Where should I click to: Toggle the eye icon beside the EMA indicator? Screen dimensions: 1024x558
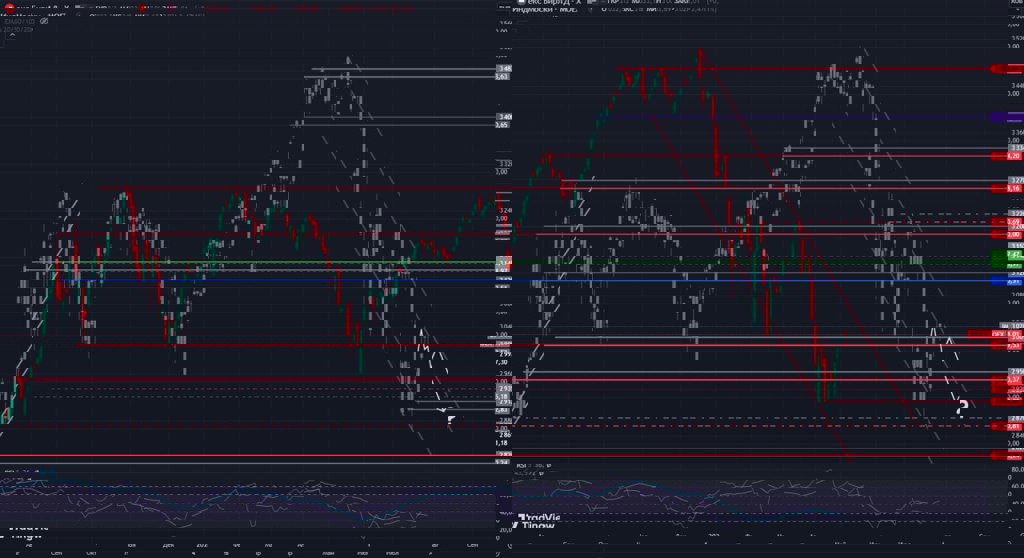click(44, 21)
